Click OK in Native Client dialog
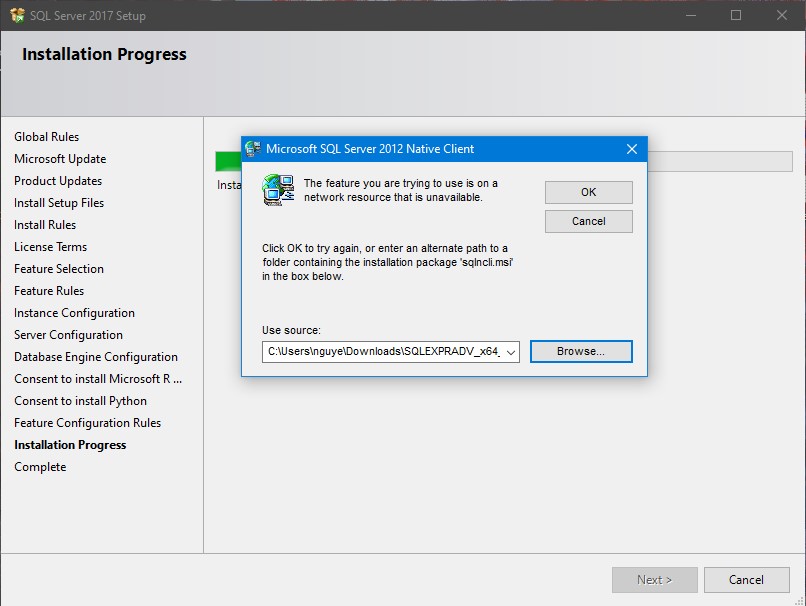The width and height of the screenshot is (806, 606). (x=589, y=192)
